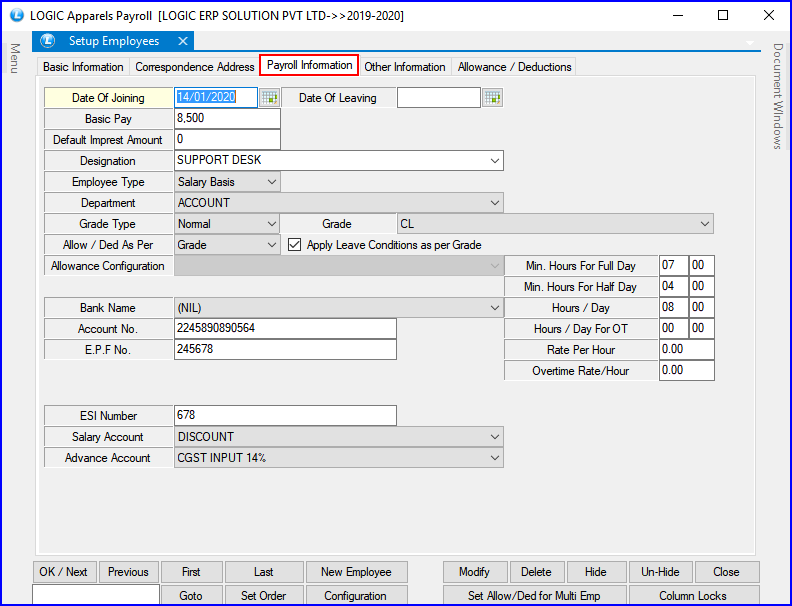The width and height of the screenshot is (792, 606).
Task: Click the Modify button
Action: (x=474, y=572)
